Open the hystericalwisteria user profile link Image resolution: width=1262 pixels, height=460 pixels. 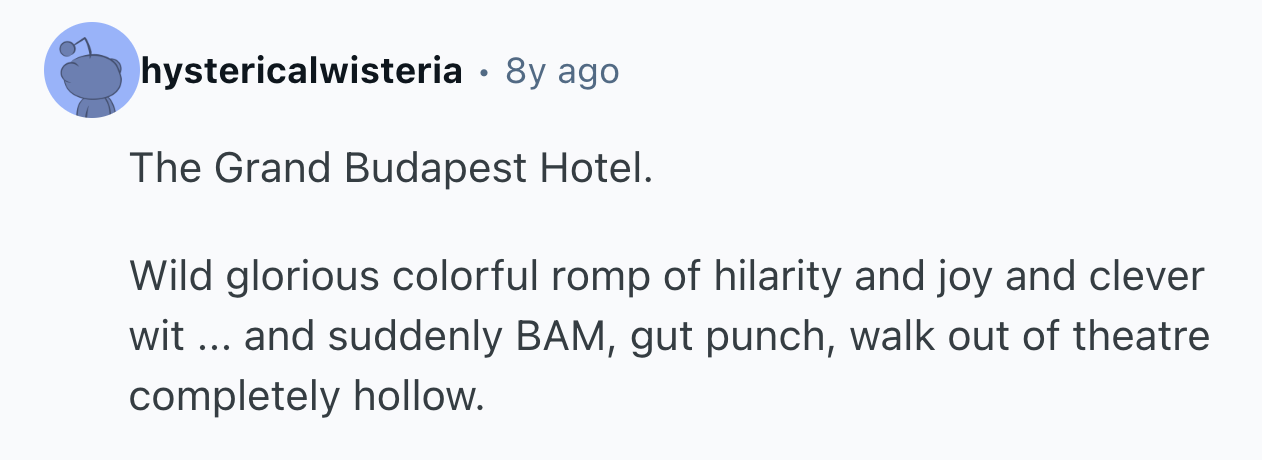click(x=301, y=71)
